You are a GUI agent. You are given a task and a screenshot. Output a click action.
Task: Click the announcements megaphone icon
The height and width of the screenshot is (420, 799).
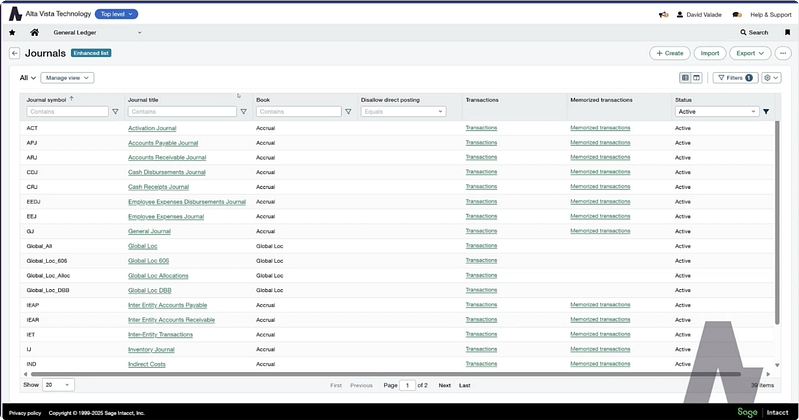pyautogui.click(x=664, y=14)
